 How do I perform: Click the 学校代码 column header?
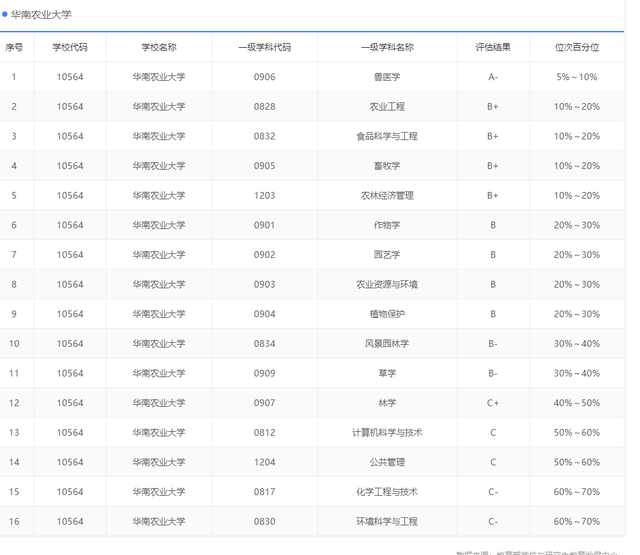pos(70,47)
